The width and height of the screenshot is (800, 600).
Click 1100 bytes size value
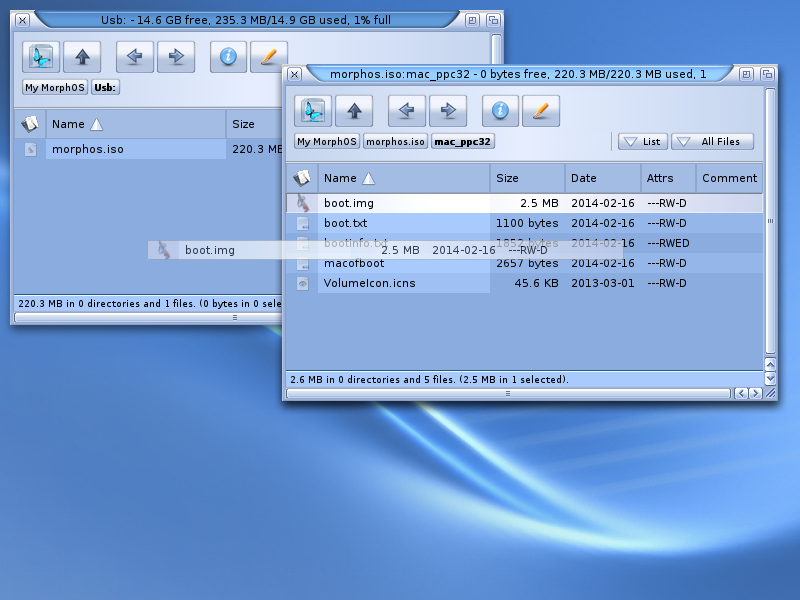(527, 223)
